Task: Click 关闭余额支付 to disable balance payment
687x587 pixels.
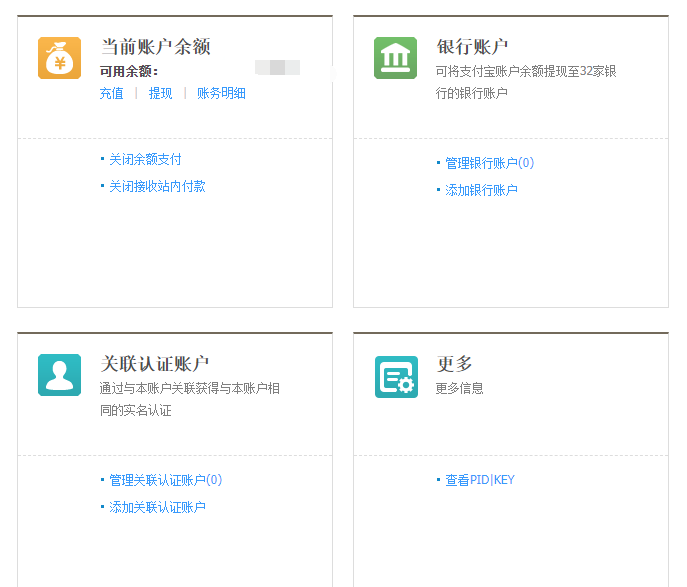Action: pyautogui.click(x=145, y=159)
